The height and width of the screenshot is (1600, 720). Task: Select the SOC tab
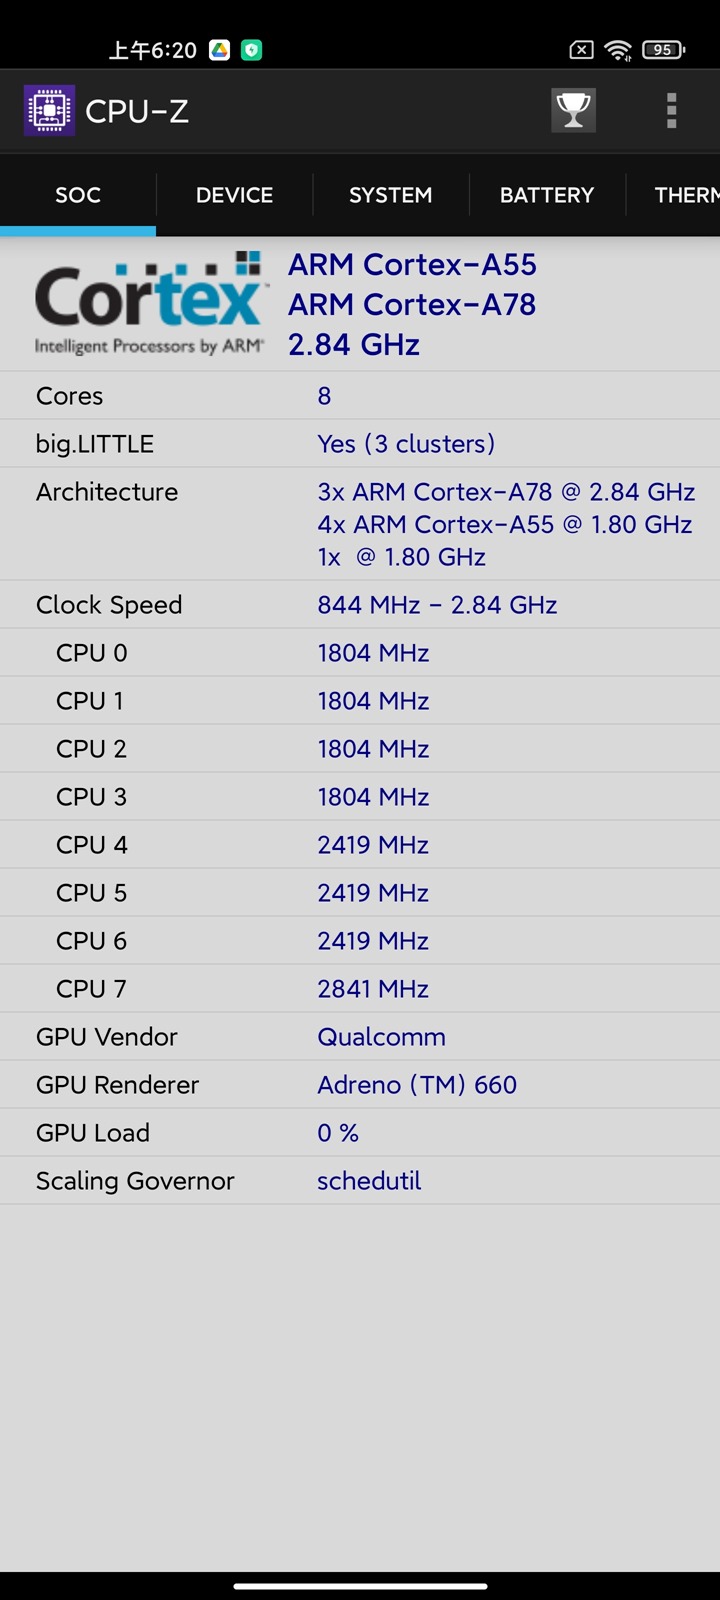point(78,195)
